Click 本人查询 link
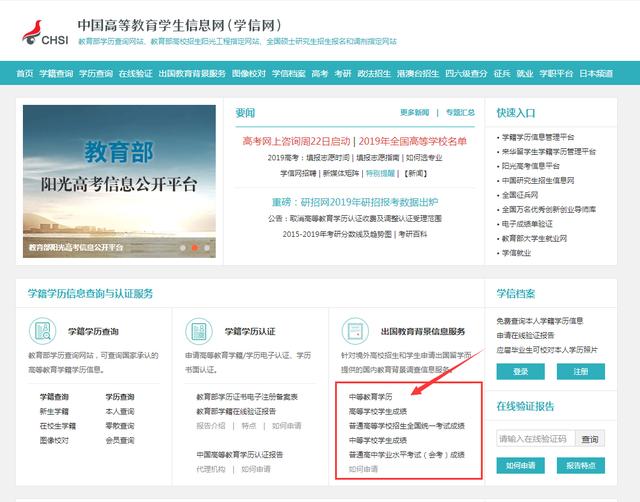The image size is (640, 502). click(120, 411)
